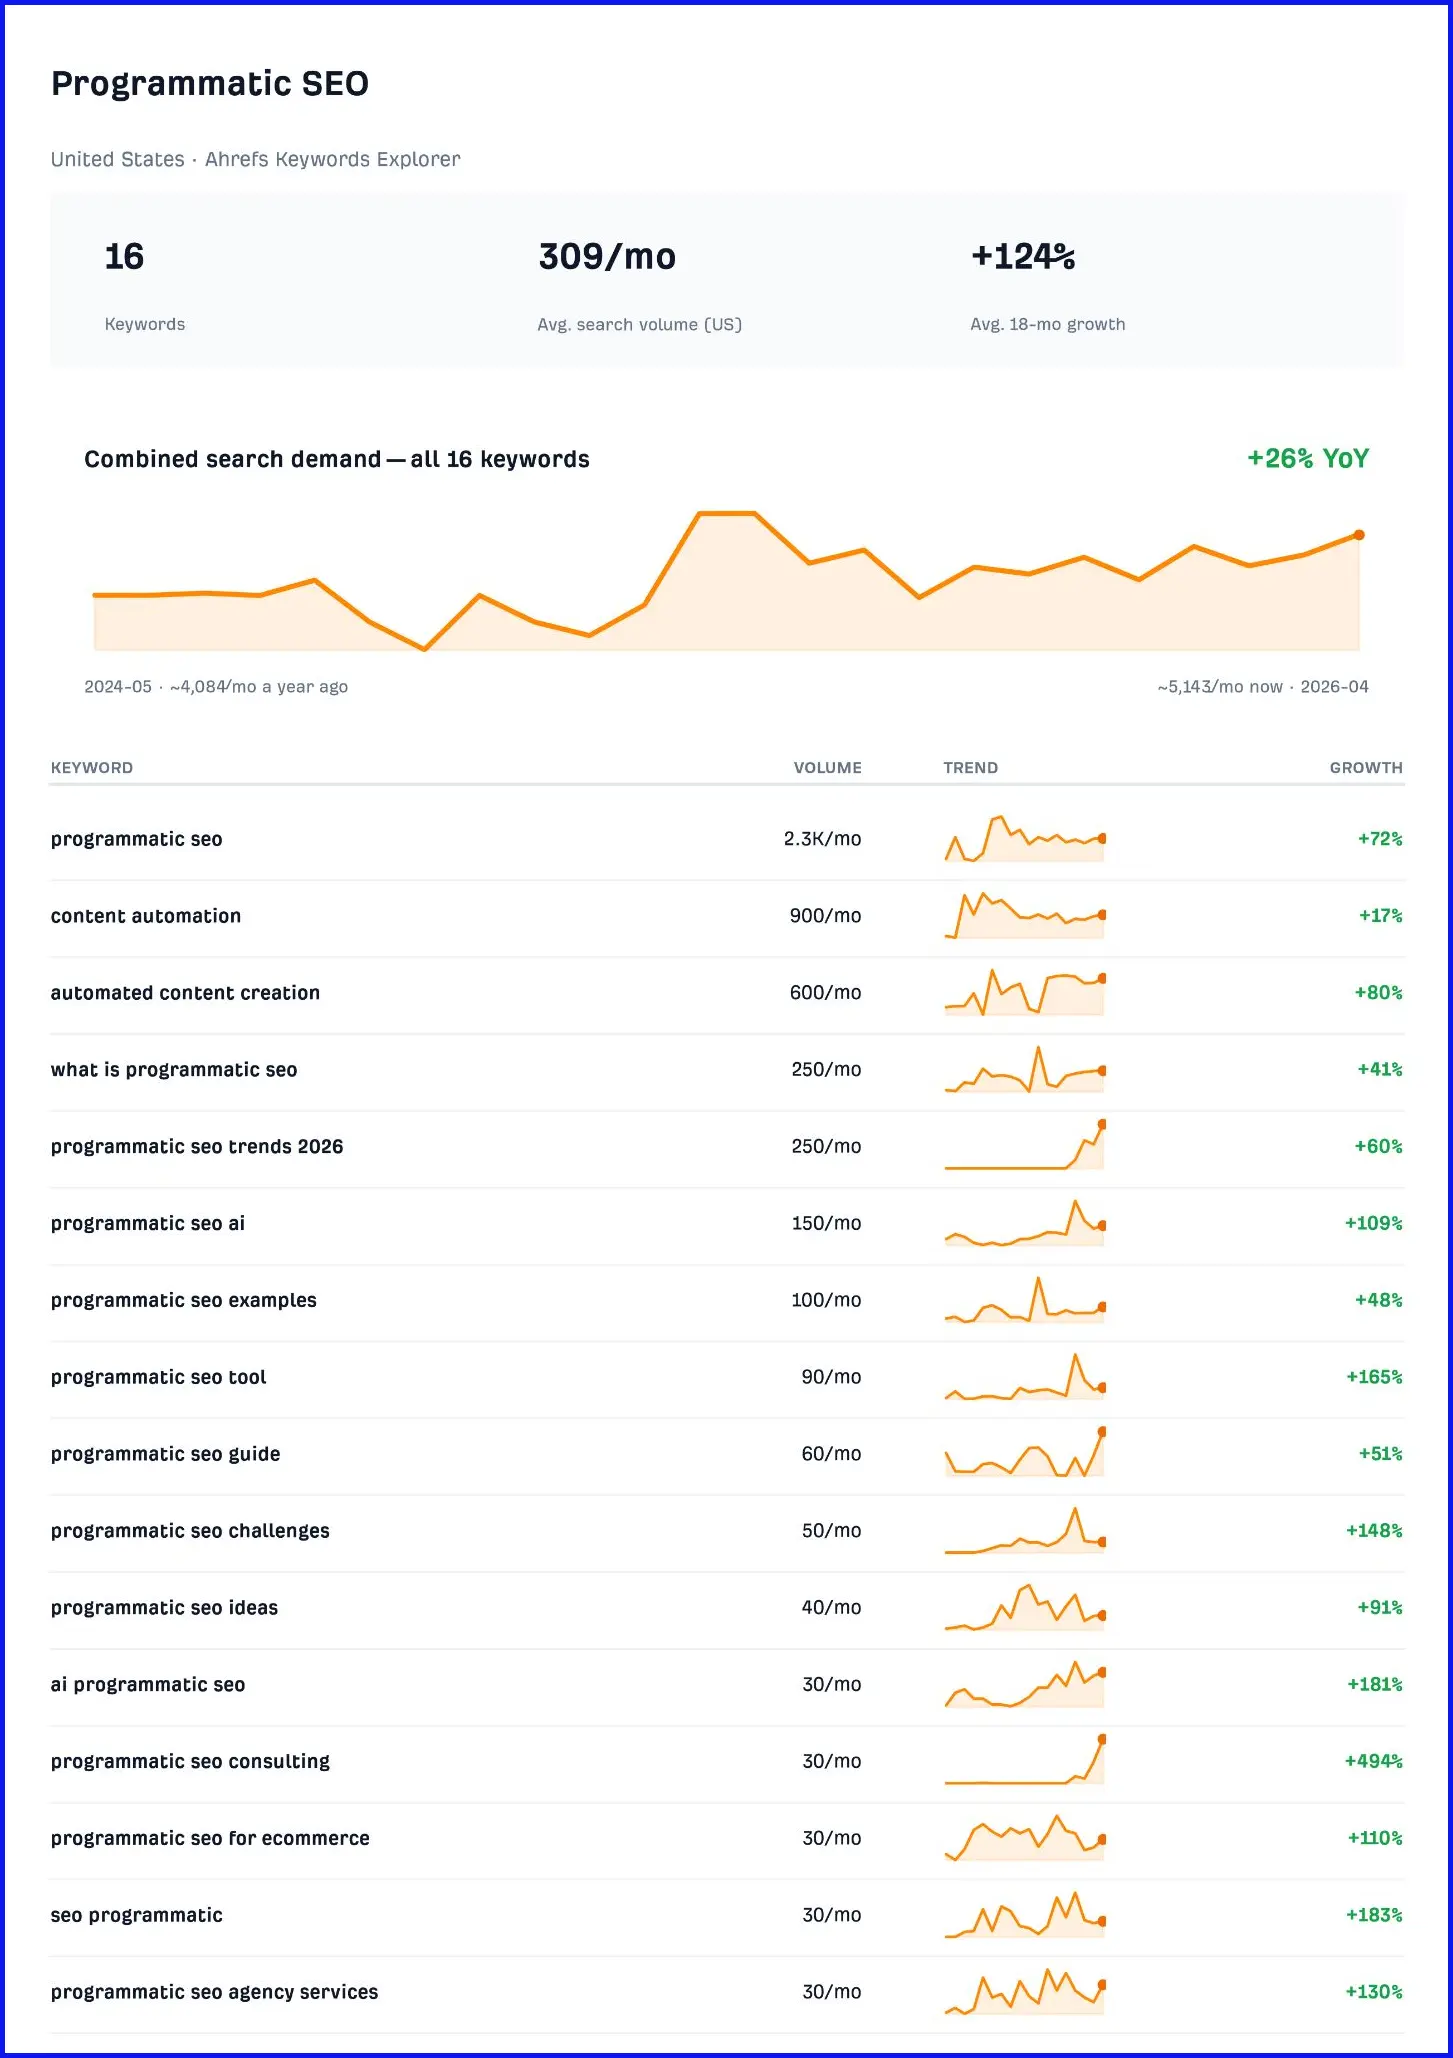Viewport: 1453px width, 2058px height.
Task: Select 'what is programmatic seo' keyword
Action: pyautogui.click(x=174, y=1070)
